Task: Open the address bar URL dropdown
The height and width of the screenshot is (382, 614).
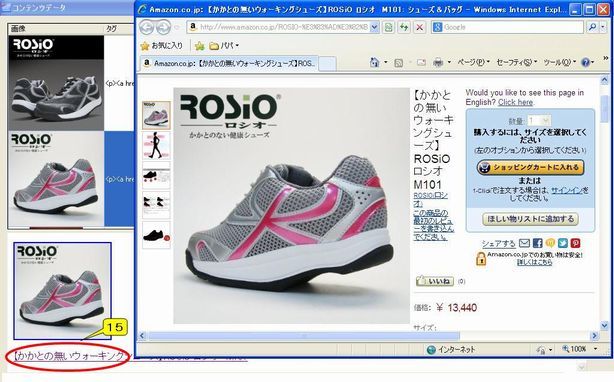Action: [x=374, y=27]
